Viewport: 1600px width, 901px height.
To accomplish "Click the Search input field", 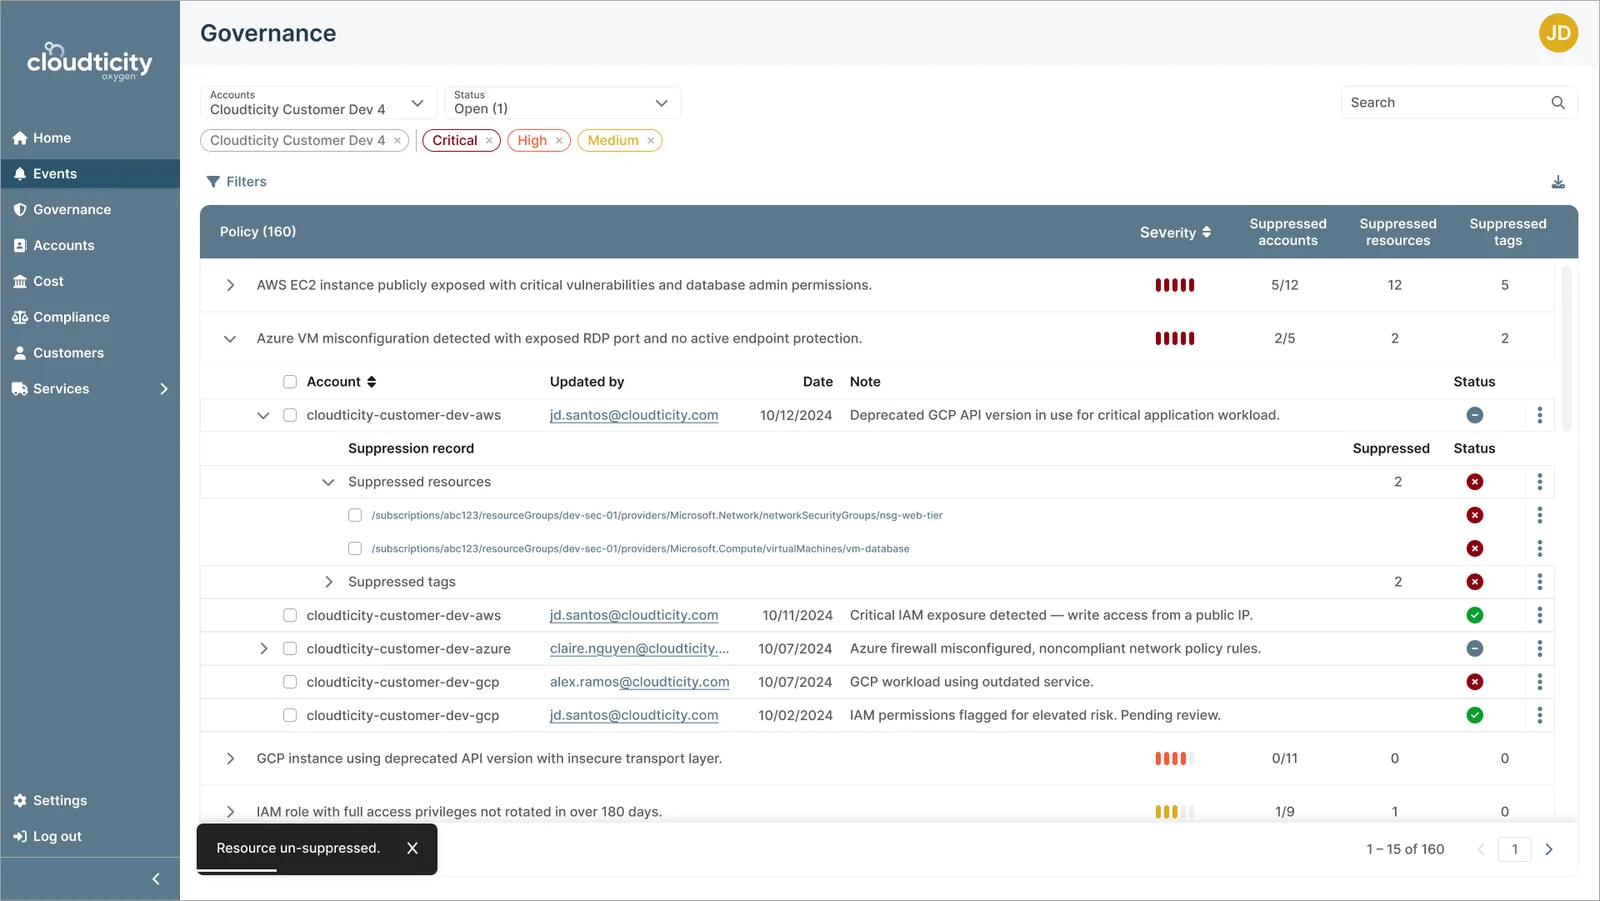I will pos(1459,103).
